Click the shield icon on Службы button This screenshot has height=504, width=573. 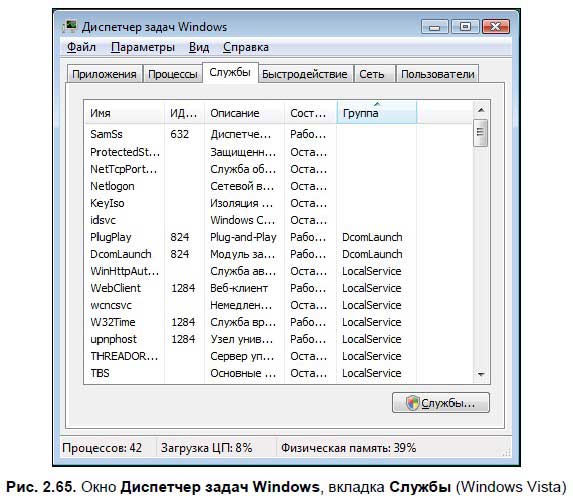tap(412, 403)
